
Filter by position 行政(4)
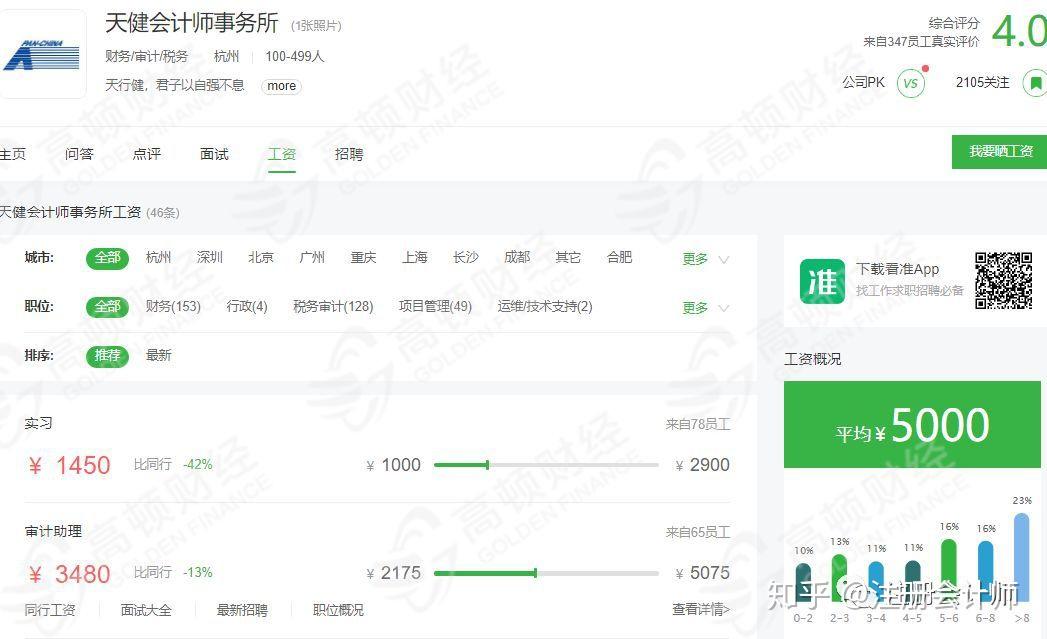pos(247,306)
